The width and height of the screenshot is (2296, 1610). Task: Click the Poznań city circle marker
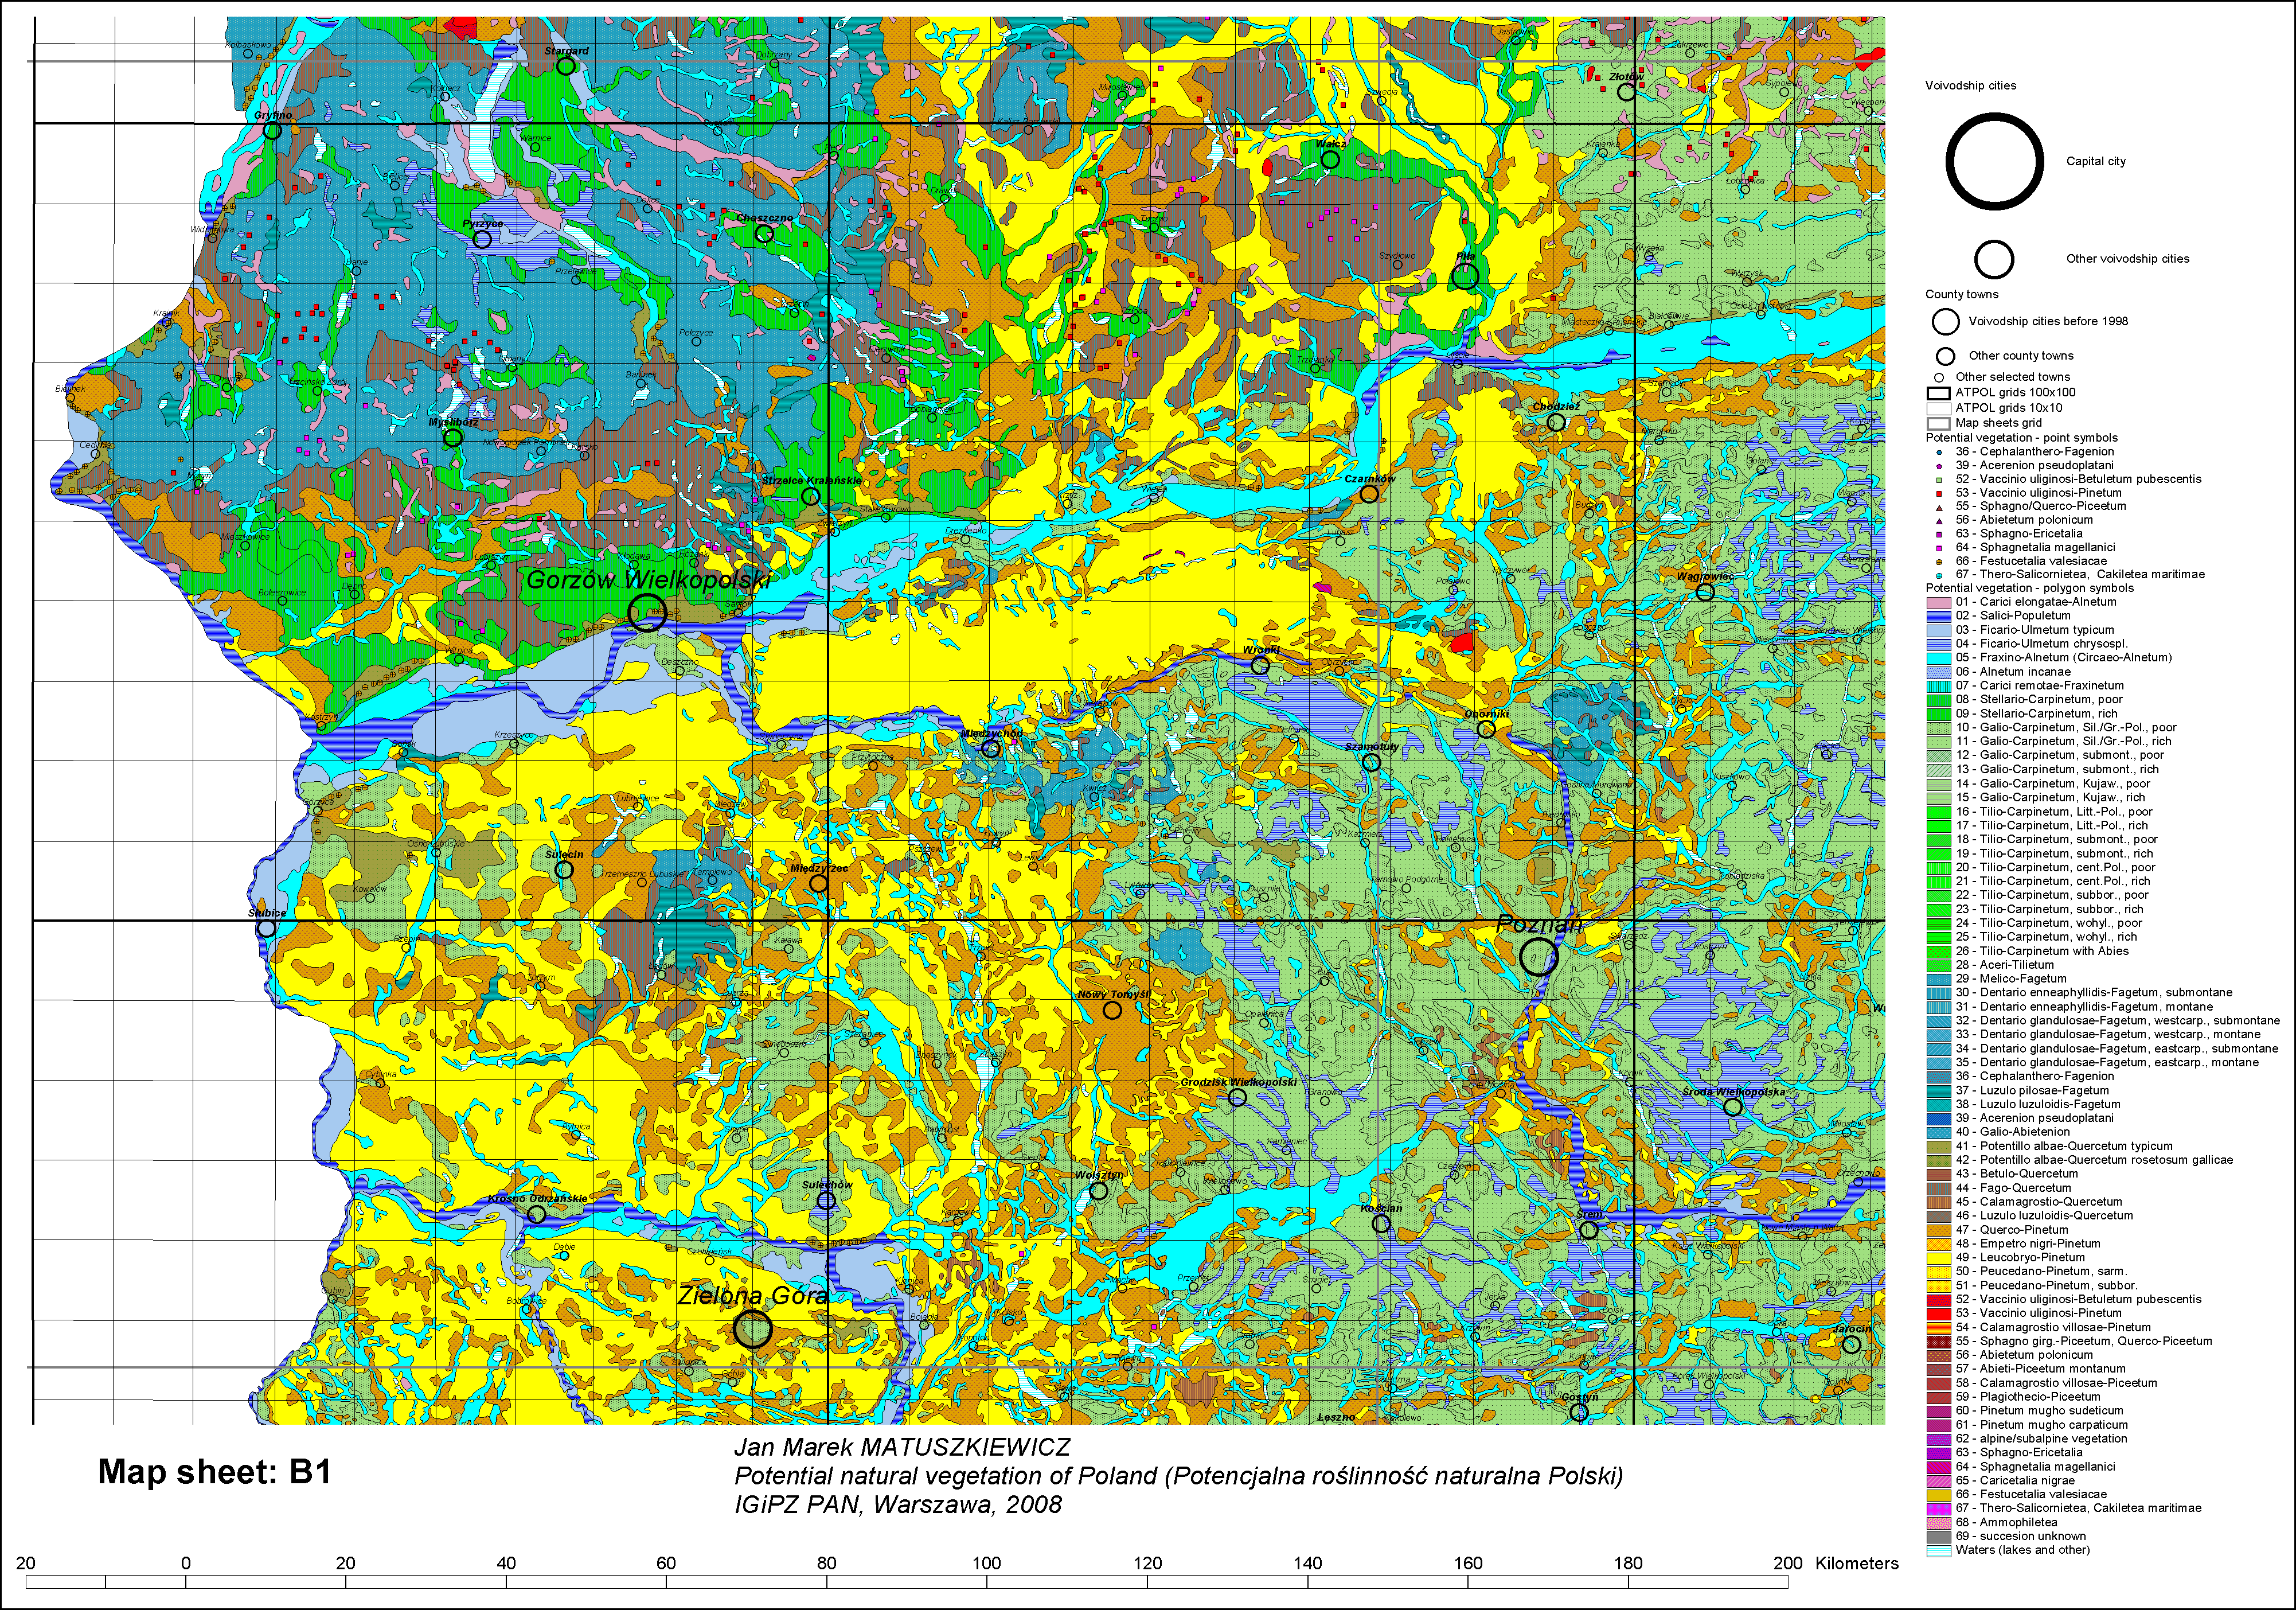(1538, 956)
